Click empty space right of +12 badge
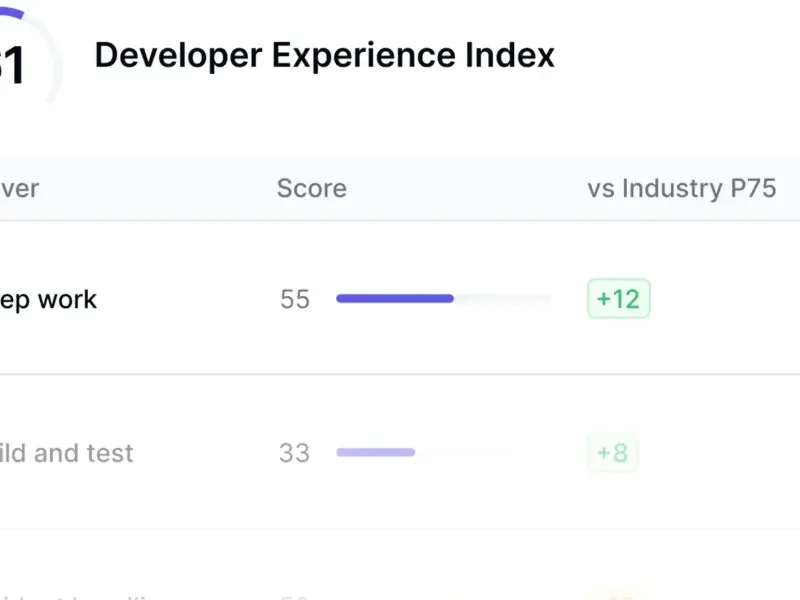Image resolution: width=800 pixels, height=600 pixels. point(724,298)
